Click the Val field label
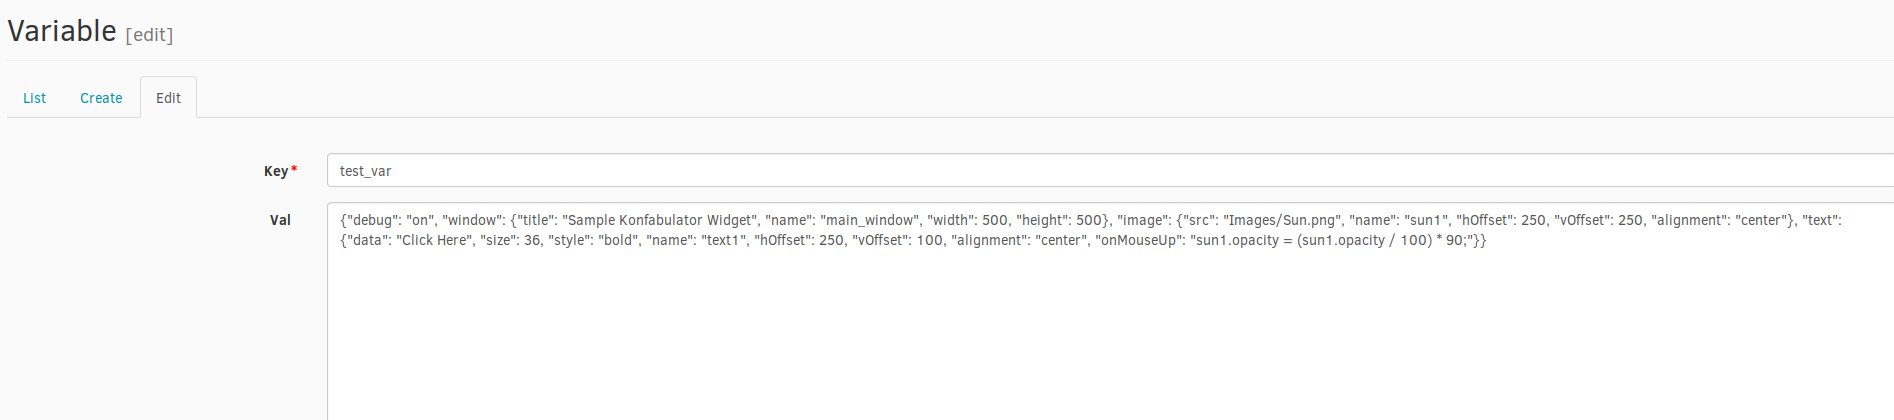This screenshot has width=1894, height=420. click(280, 220)
